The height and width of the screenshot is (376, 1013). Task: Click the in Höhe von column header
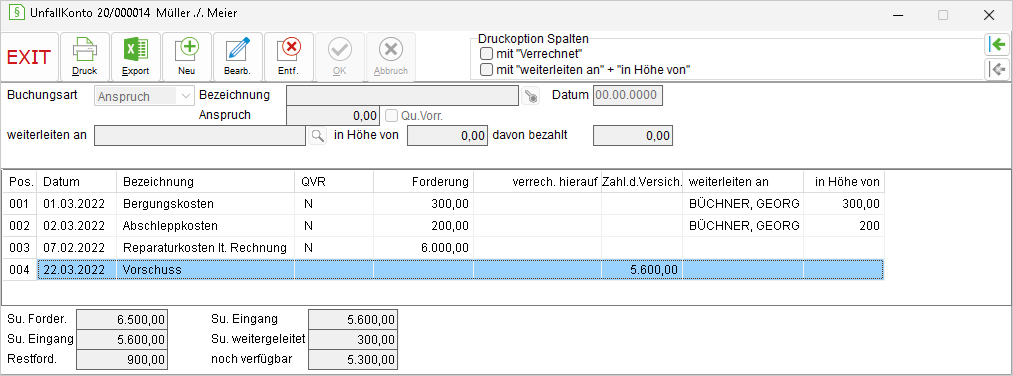[x=844, y=182]
